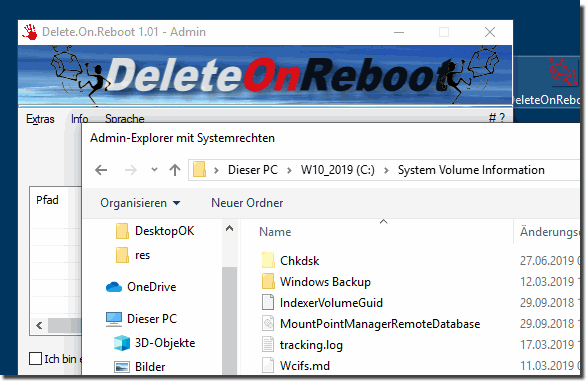Select OneDrive in navigation tree

pos(152,287)
